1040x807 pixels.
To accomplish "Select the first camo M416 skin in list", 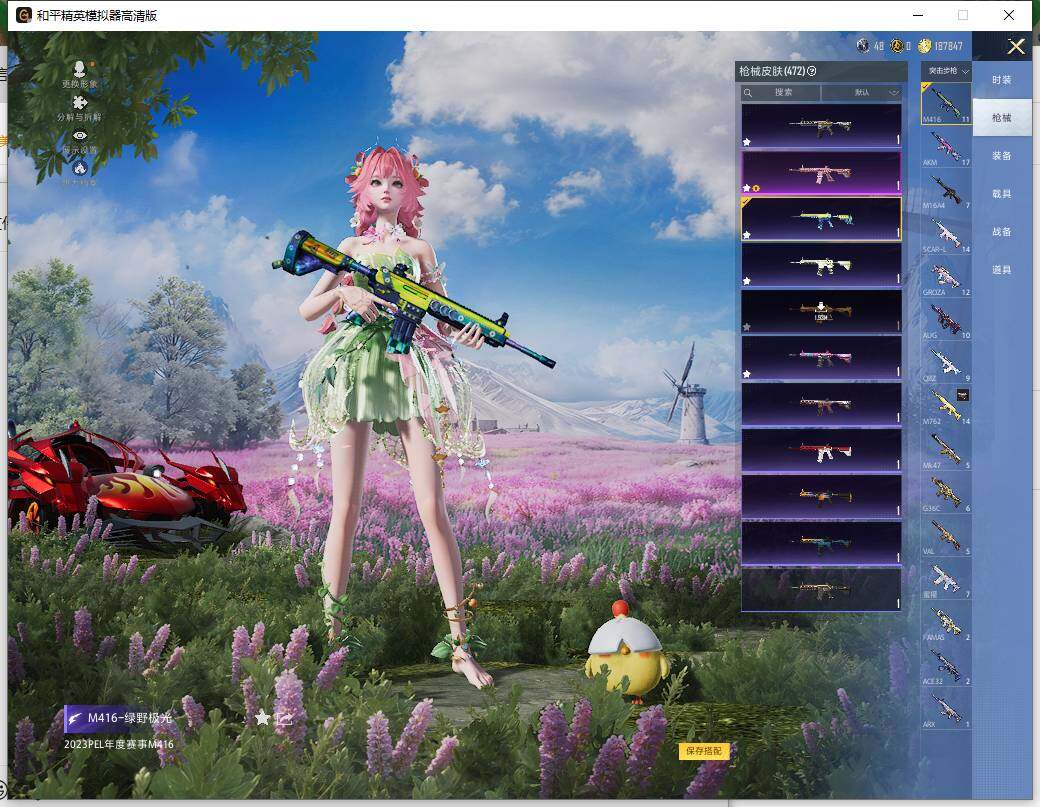I will (x=821, y=125).
